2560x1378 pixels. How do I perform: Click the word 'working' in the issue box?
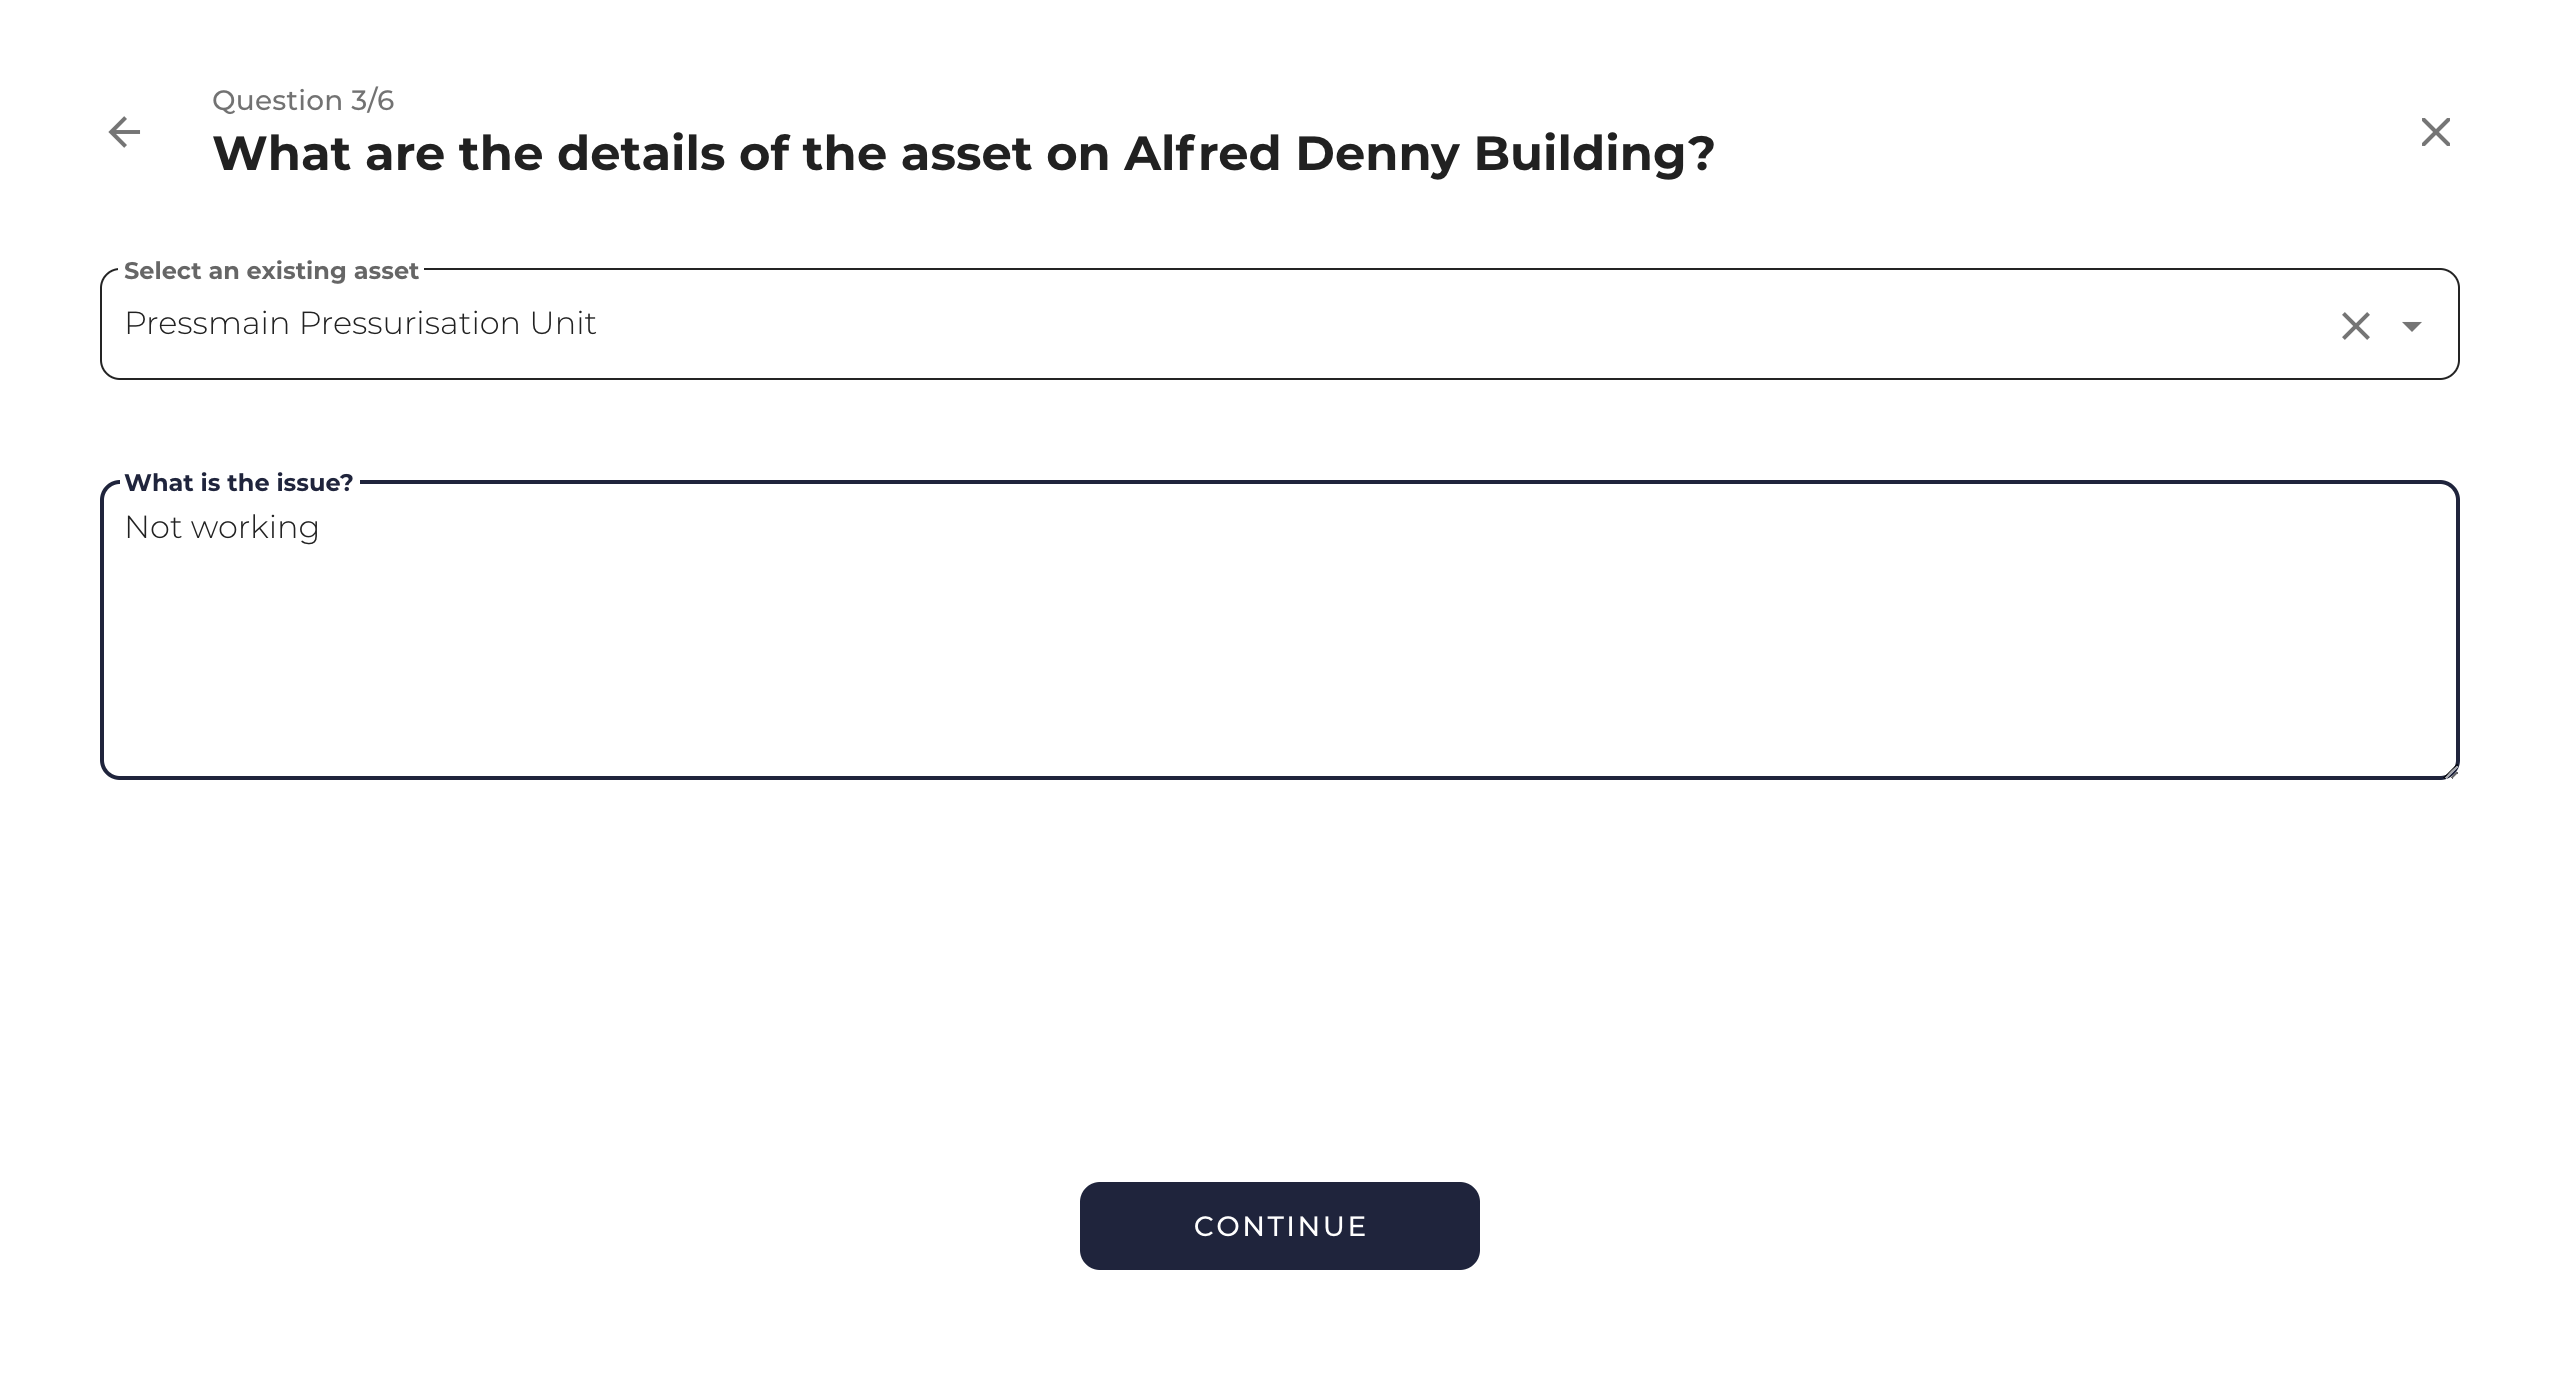click(255, 528)
